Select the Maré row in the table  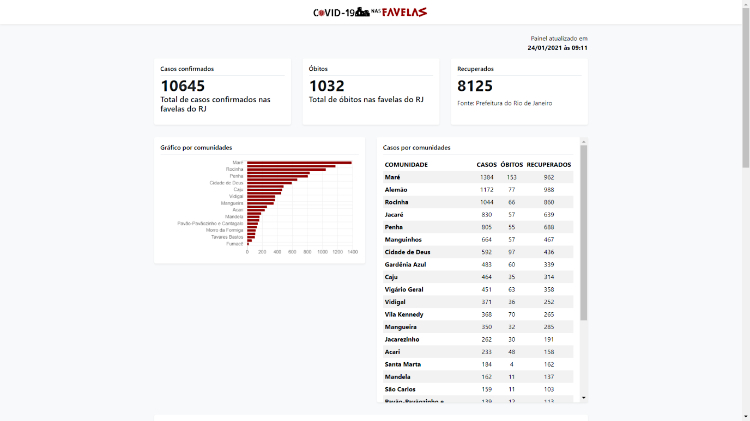(x=478, y=177)
